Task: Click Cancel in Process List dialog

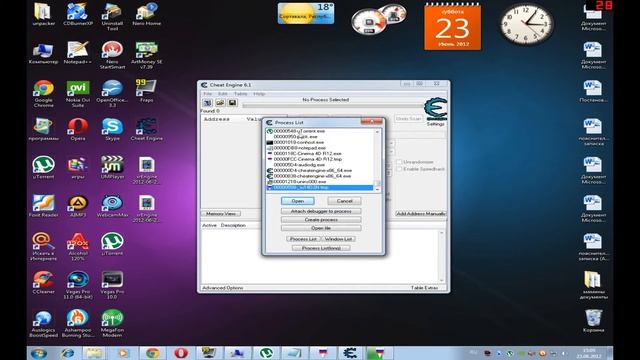Action: 344,201
